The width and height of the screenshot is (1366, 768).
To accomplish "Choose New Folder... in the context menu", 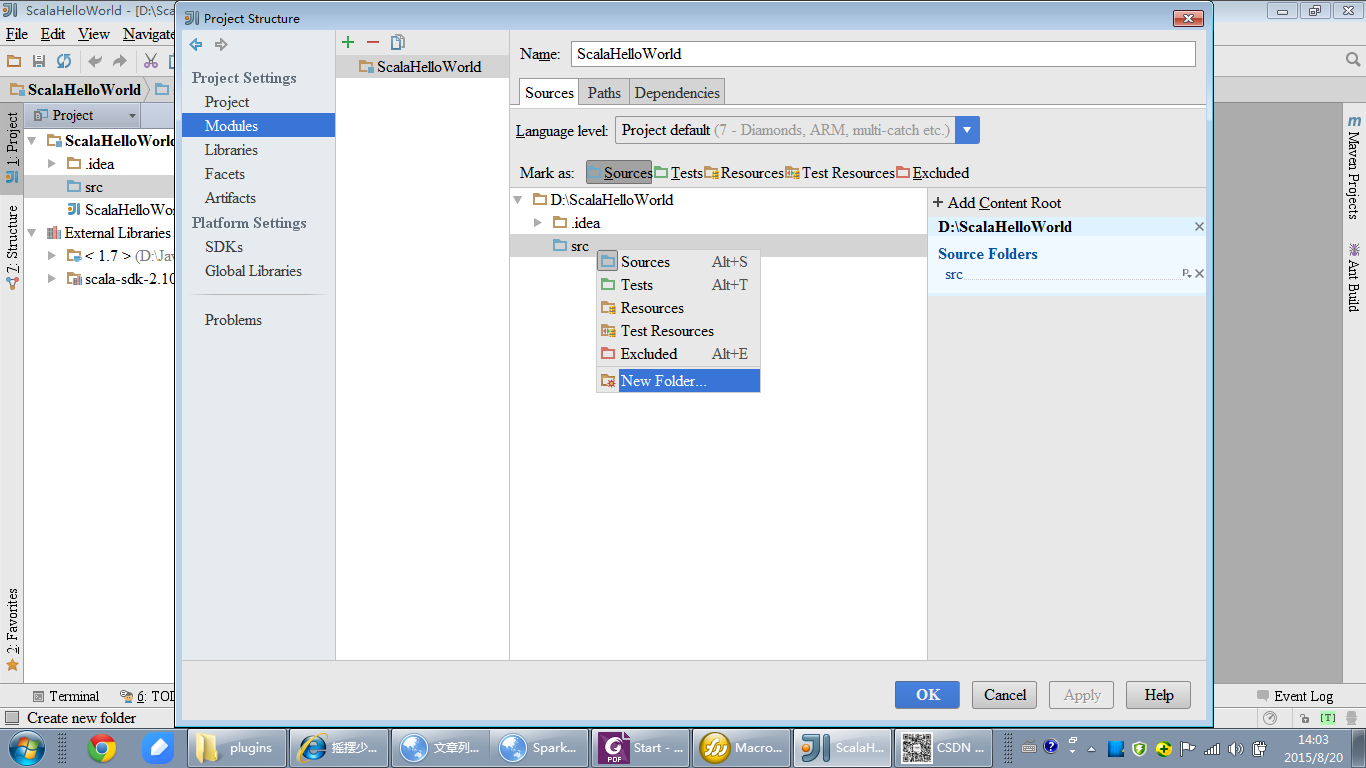I will 678,381.
